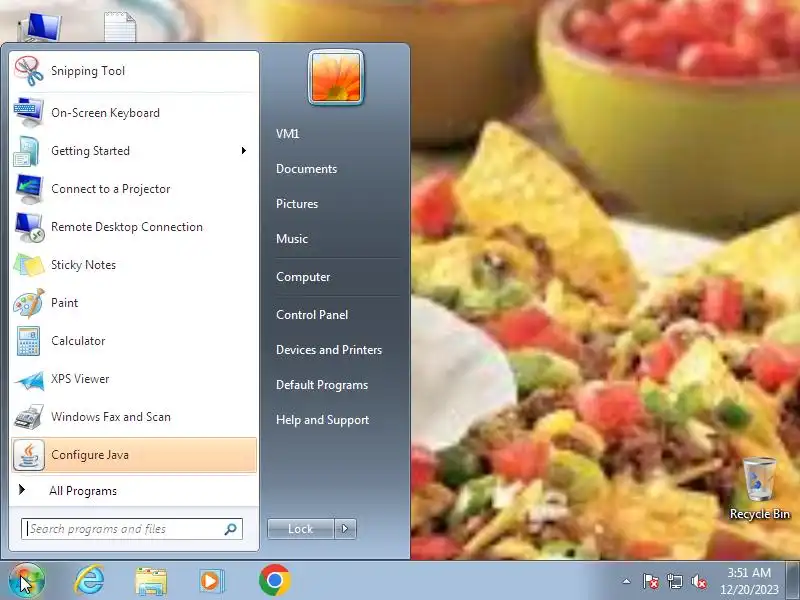The image size is (800, 600).
Task: Open Documents from Start menu
Action: point(307,169)
